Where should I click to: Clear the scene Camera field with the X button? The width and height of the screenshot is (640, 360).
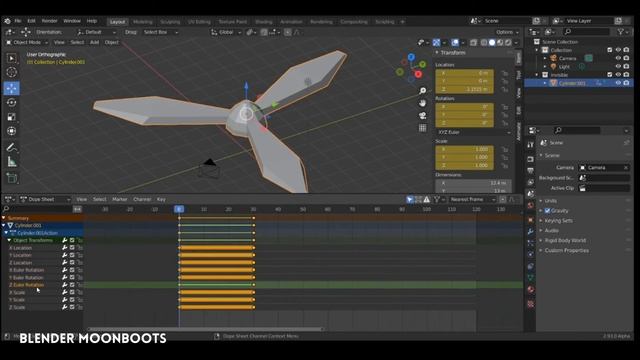point(625,167)
